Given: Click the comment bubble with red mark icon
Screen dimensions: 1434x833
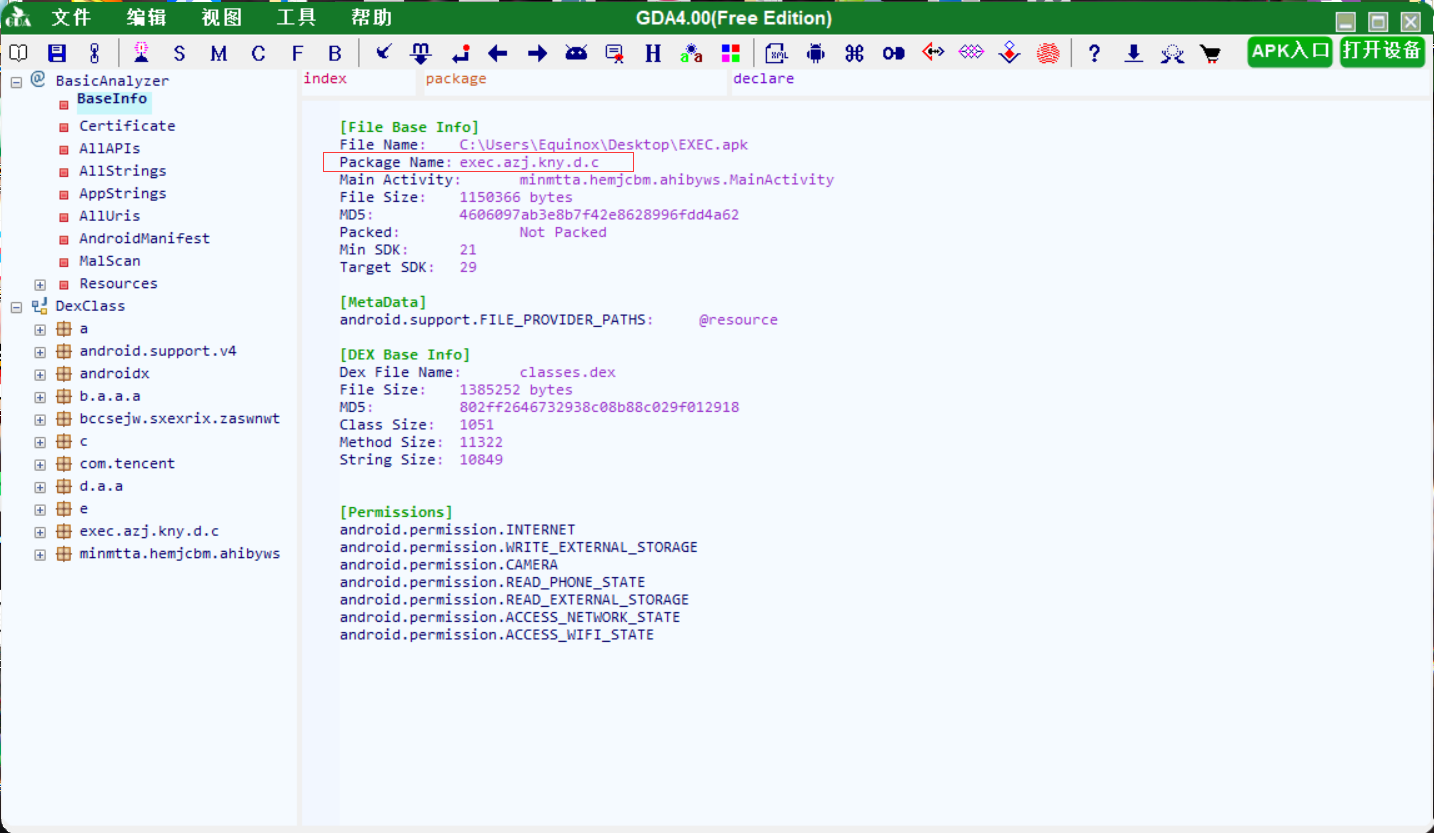Looking at the screenshot, I should point(615,54).
